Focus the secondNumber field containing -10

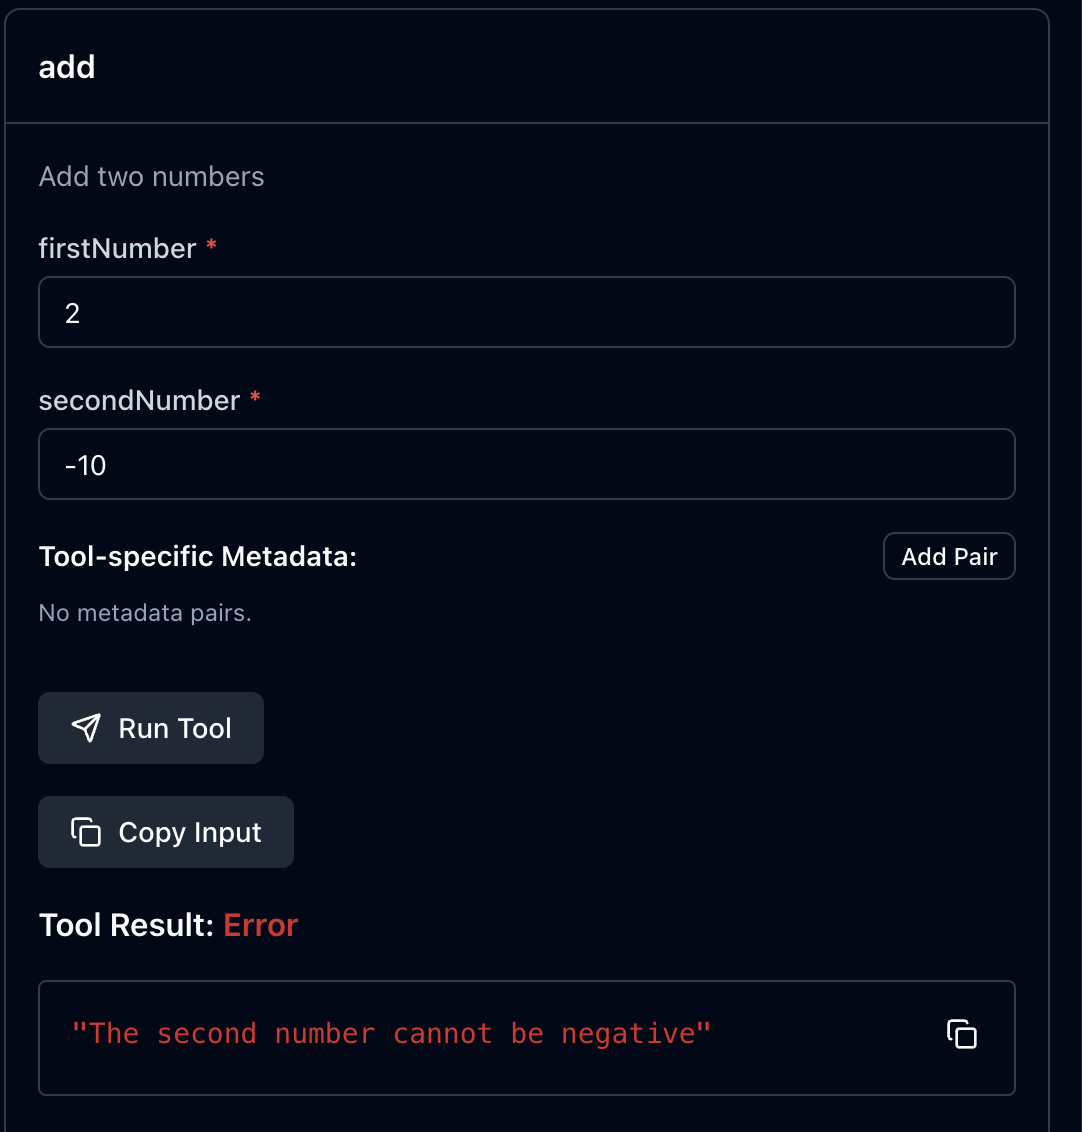[x=527, y=463]
